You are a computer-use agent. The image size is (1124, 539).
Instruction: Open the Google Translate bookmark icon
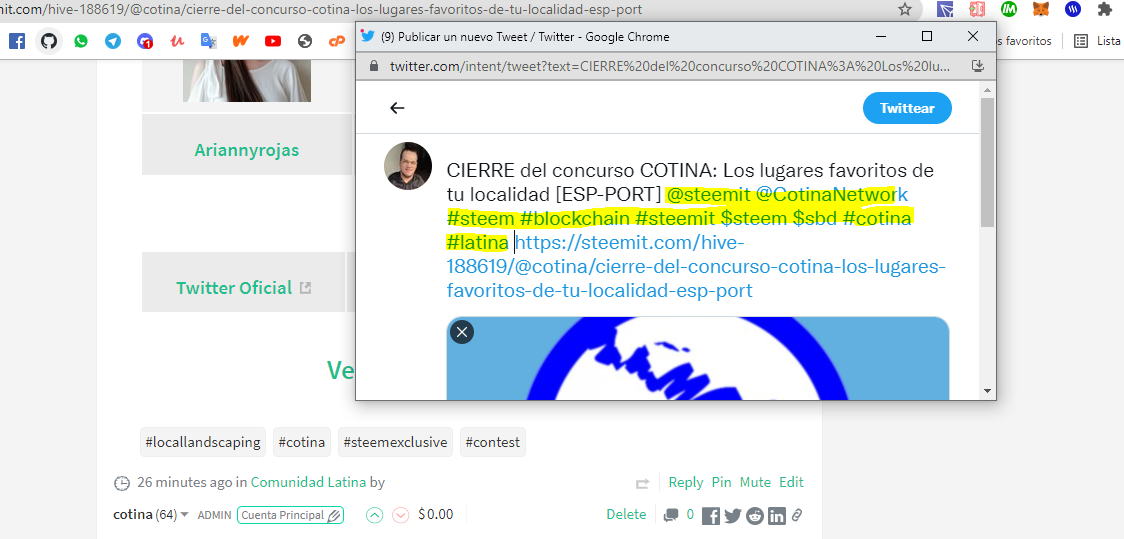[209, 41]
